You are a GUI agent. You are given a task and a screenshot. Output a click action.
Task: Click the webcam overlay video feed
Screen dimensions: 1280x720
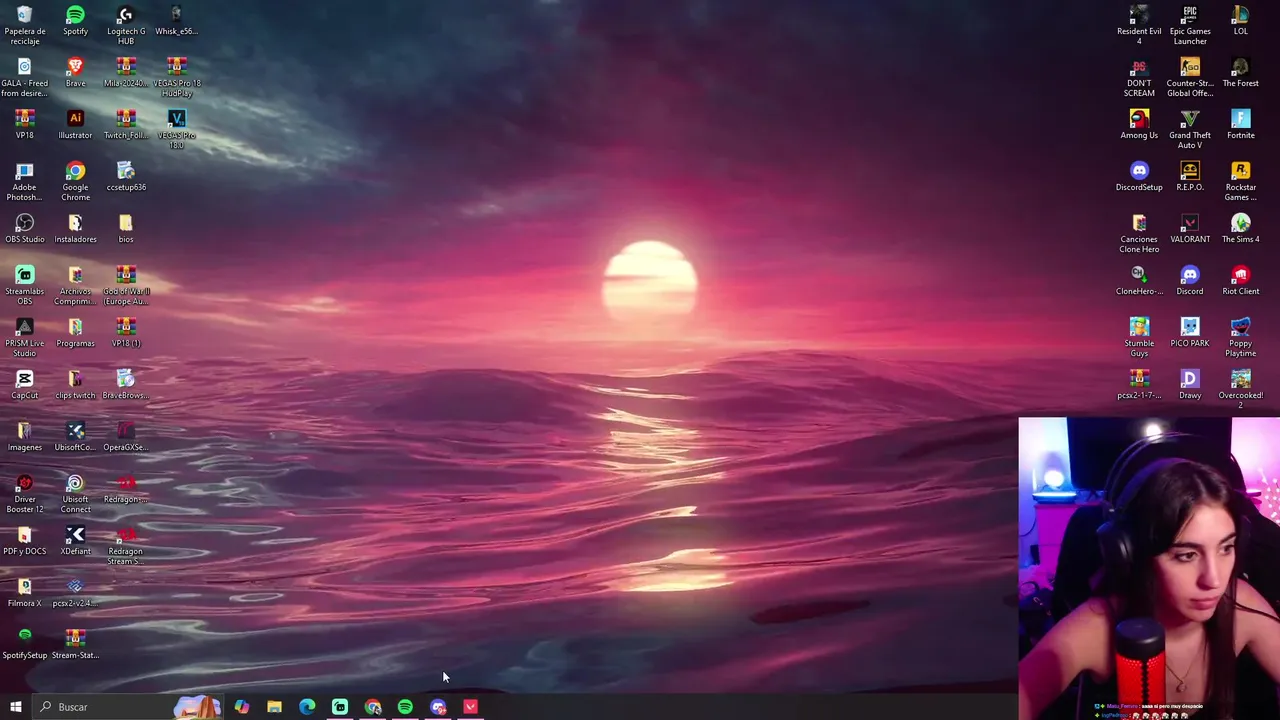tap(1149, 568)
